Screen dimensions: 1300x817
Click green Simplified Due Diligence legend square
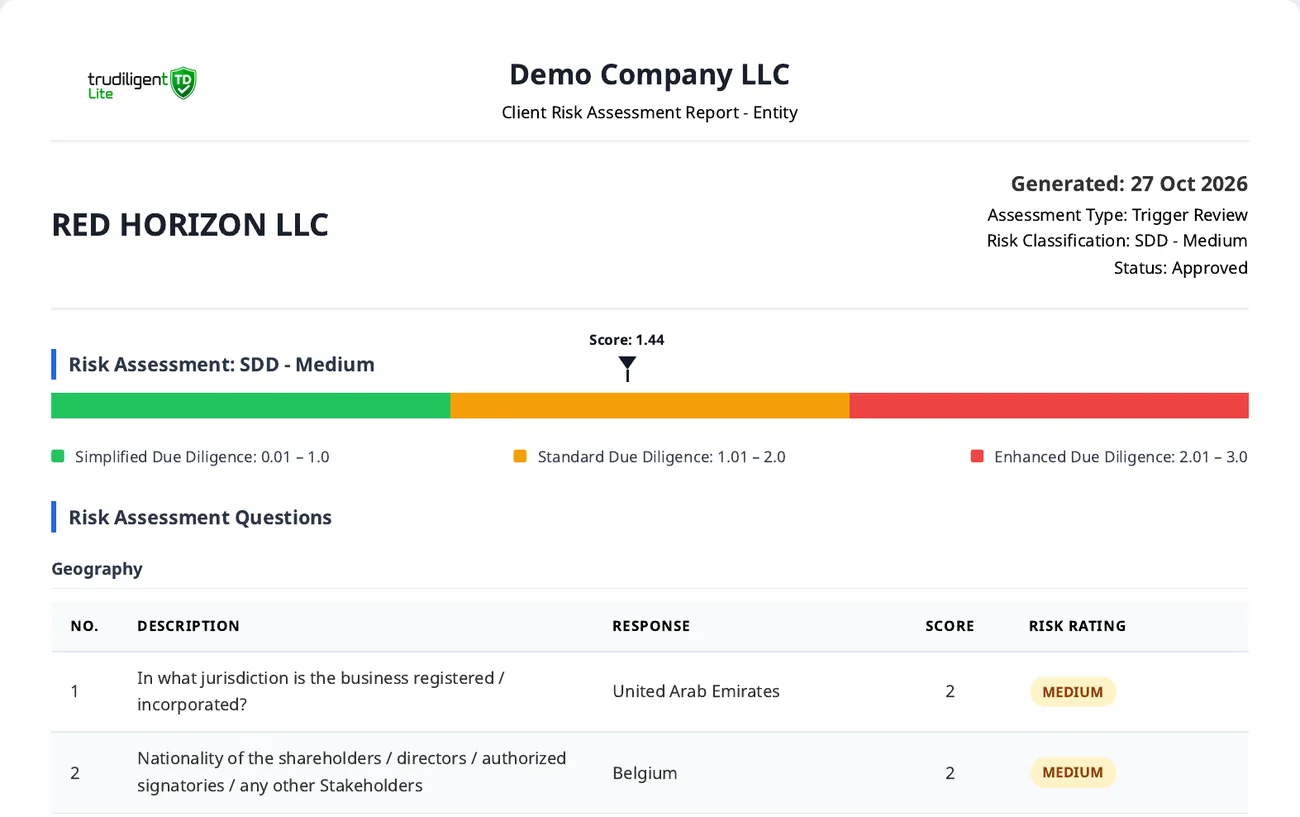(x=57, y=457)
